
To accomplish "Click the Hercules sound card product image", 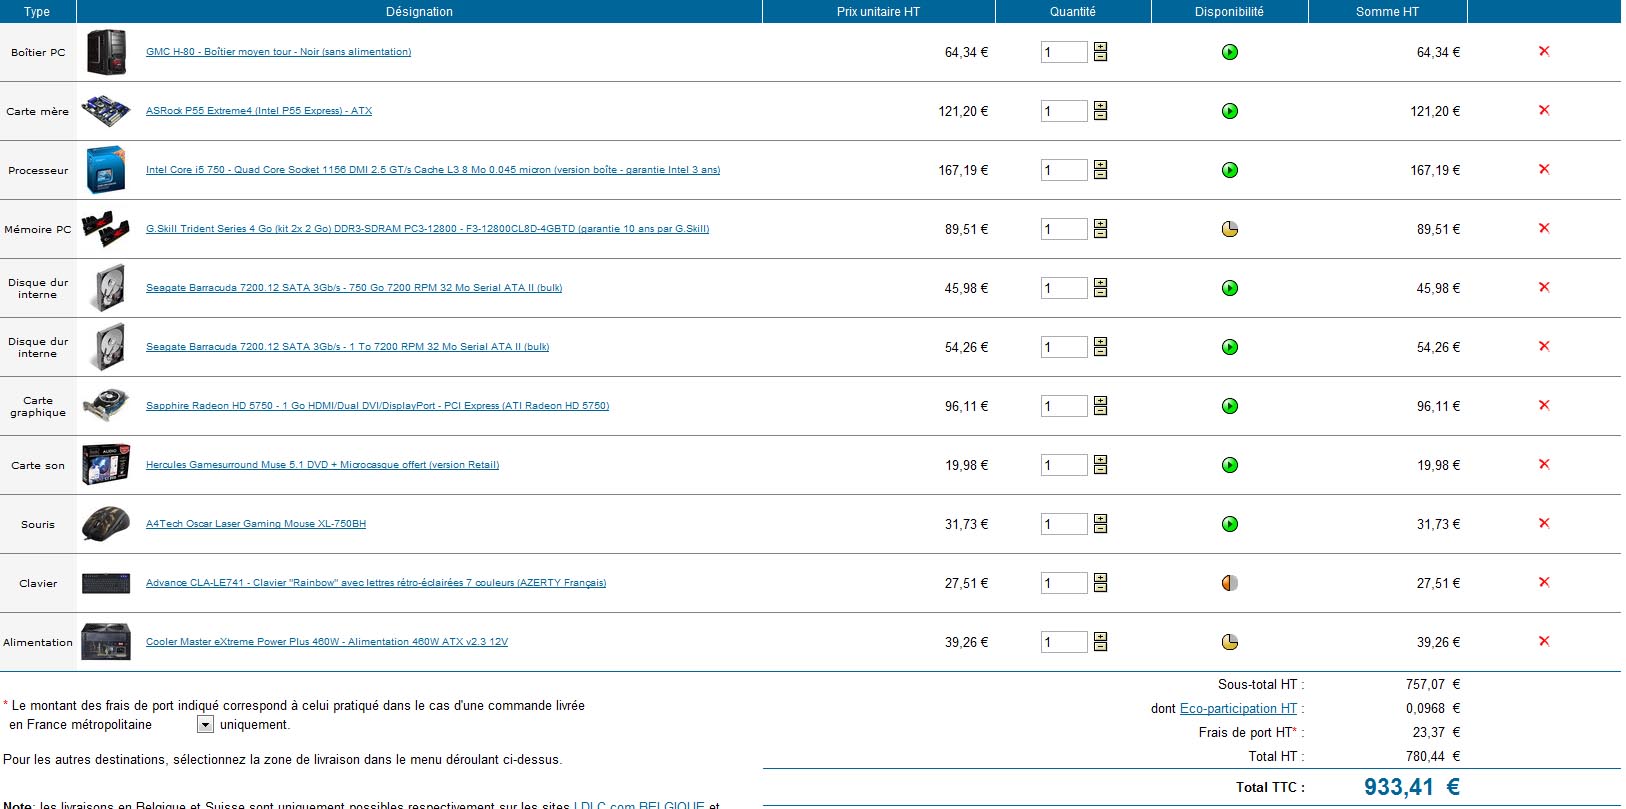I will (105, 465).
